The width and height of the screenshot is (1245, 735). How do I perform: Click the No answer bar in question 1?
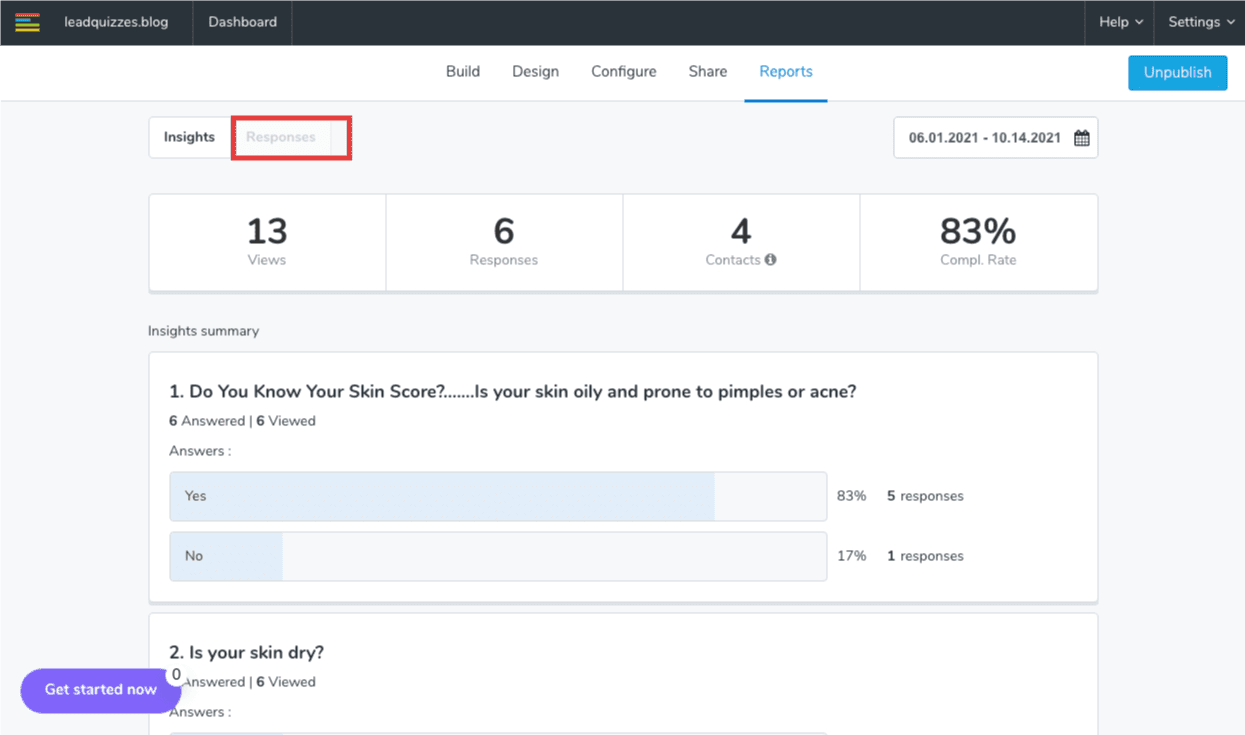pos(498,556)
